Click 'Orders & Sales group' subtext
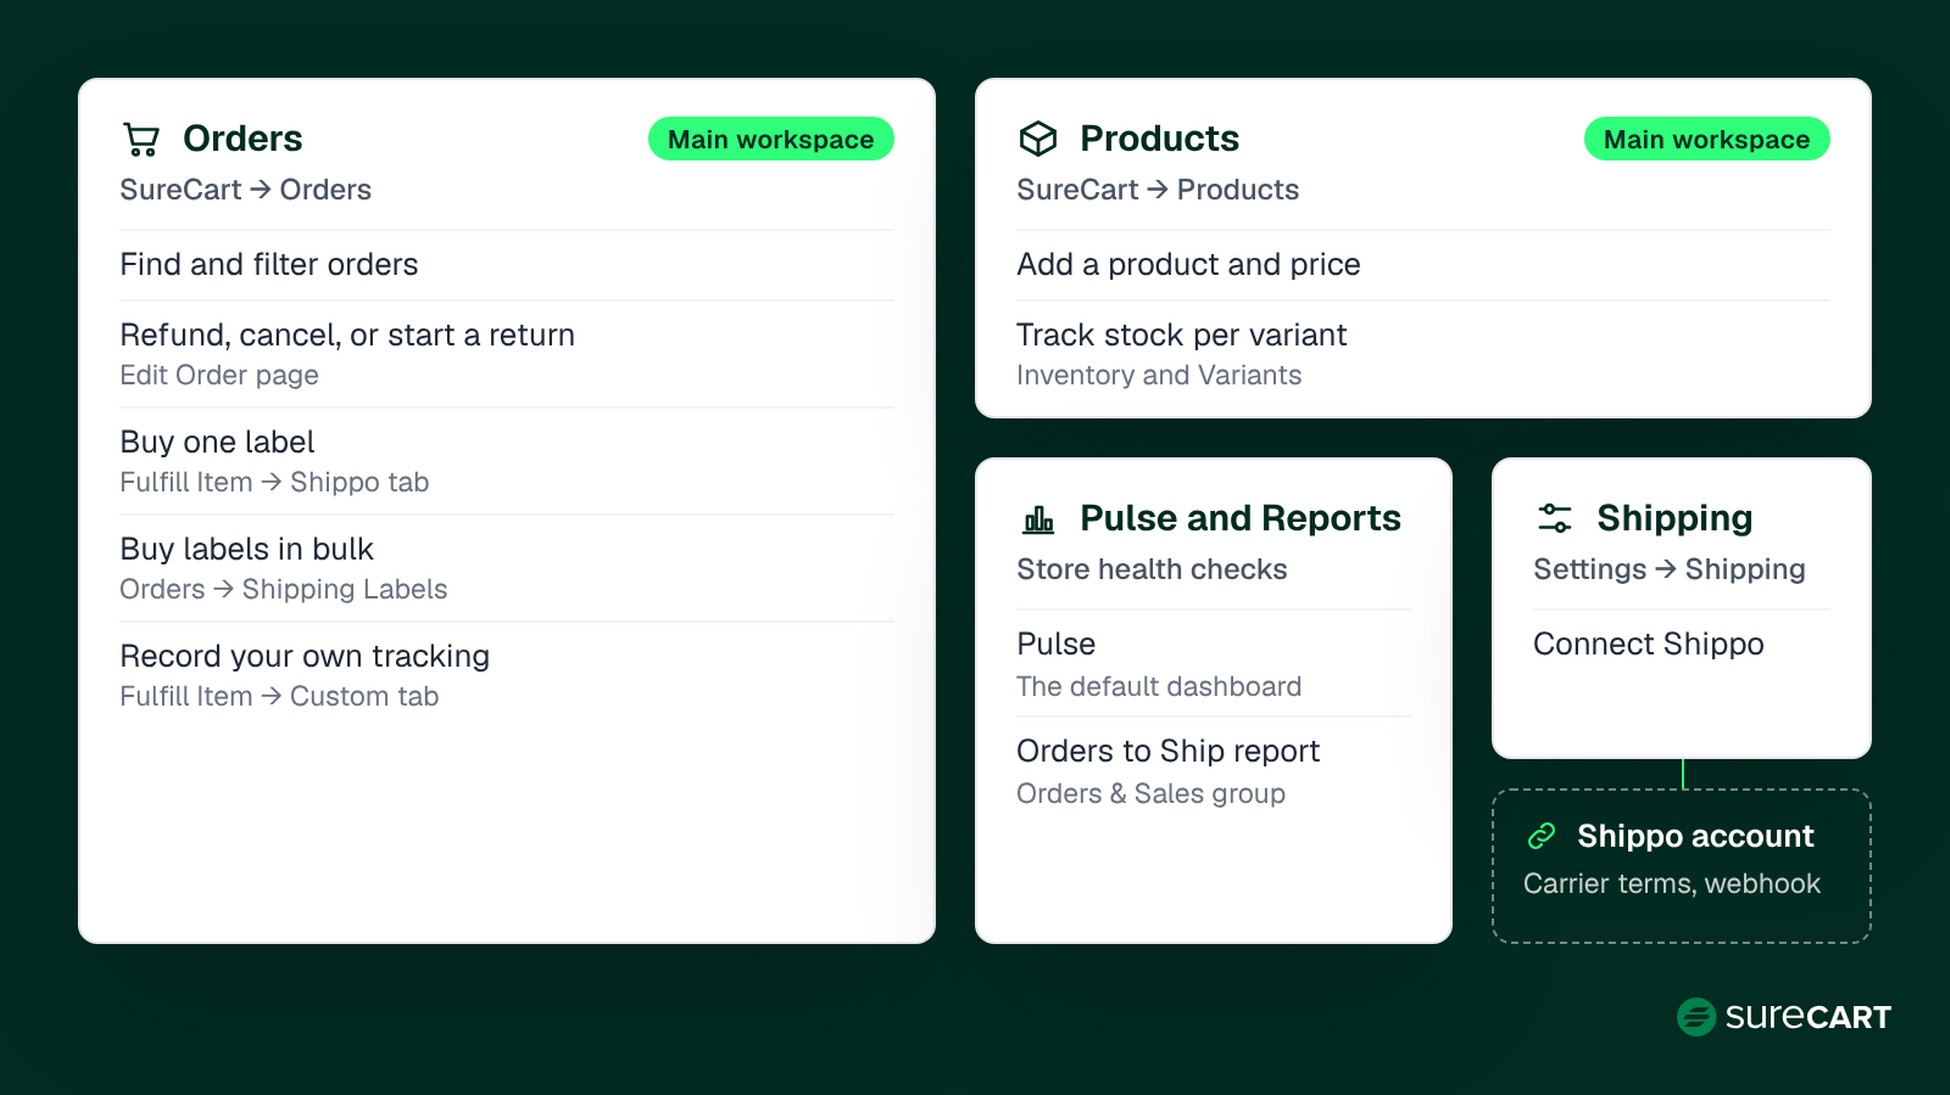 pyautogui.click(x=1151, y=793)
